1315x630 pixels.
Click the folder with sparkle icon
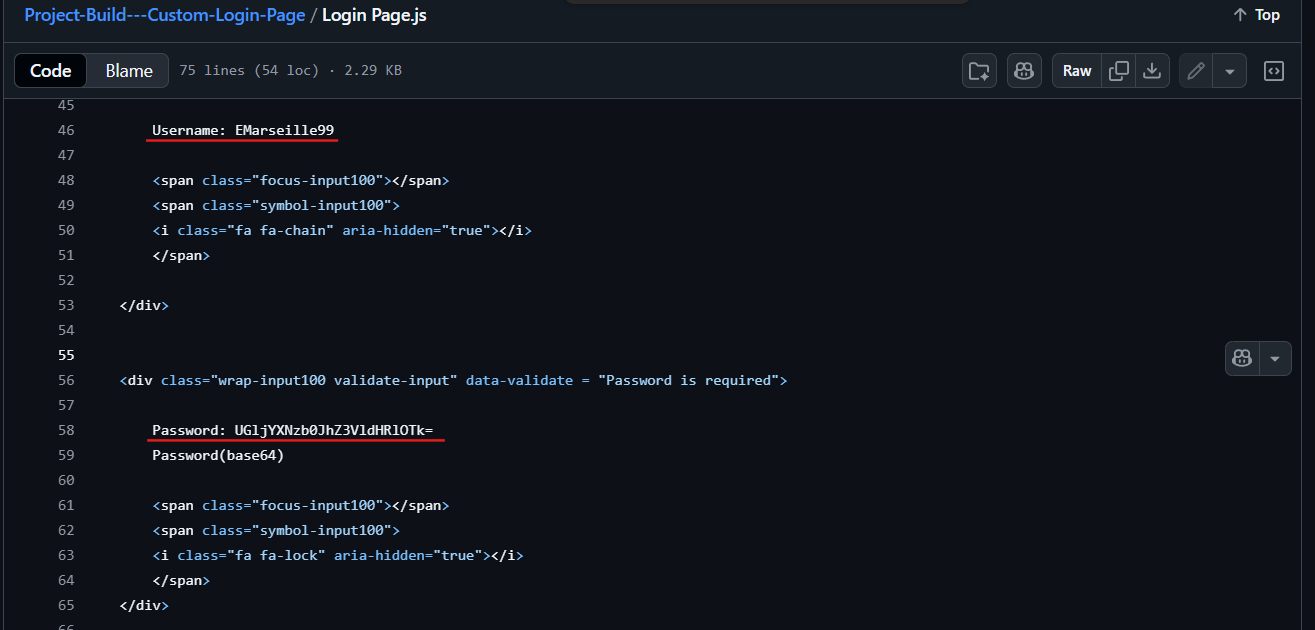coord(979,71)
